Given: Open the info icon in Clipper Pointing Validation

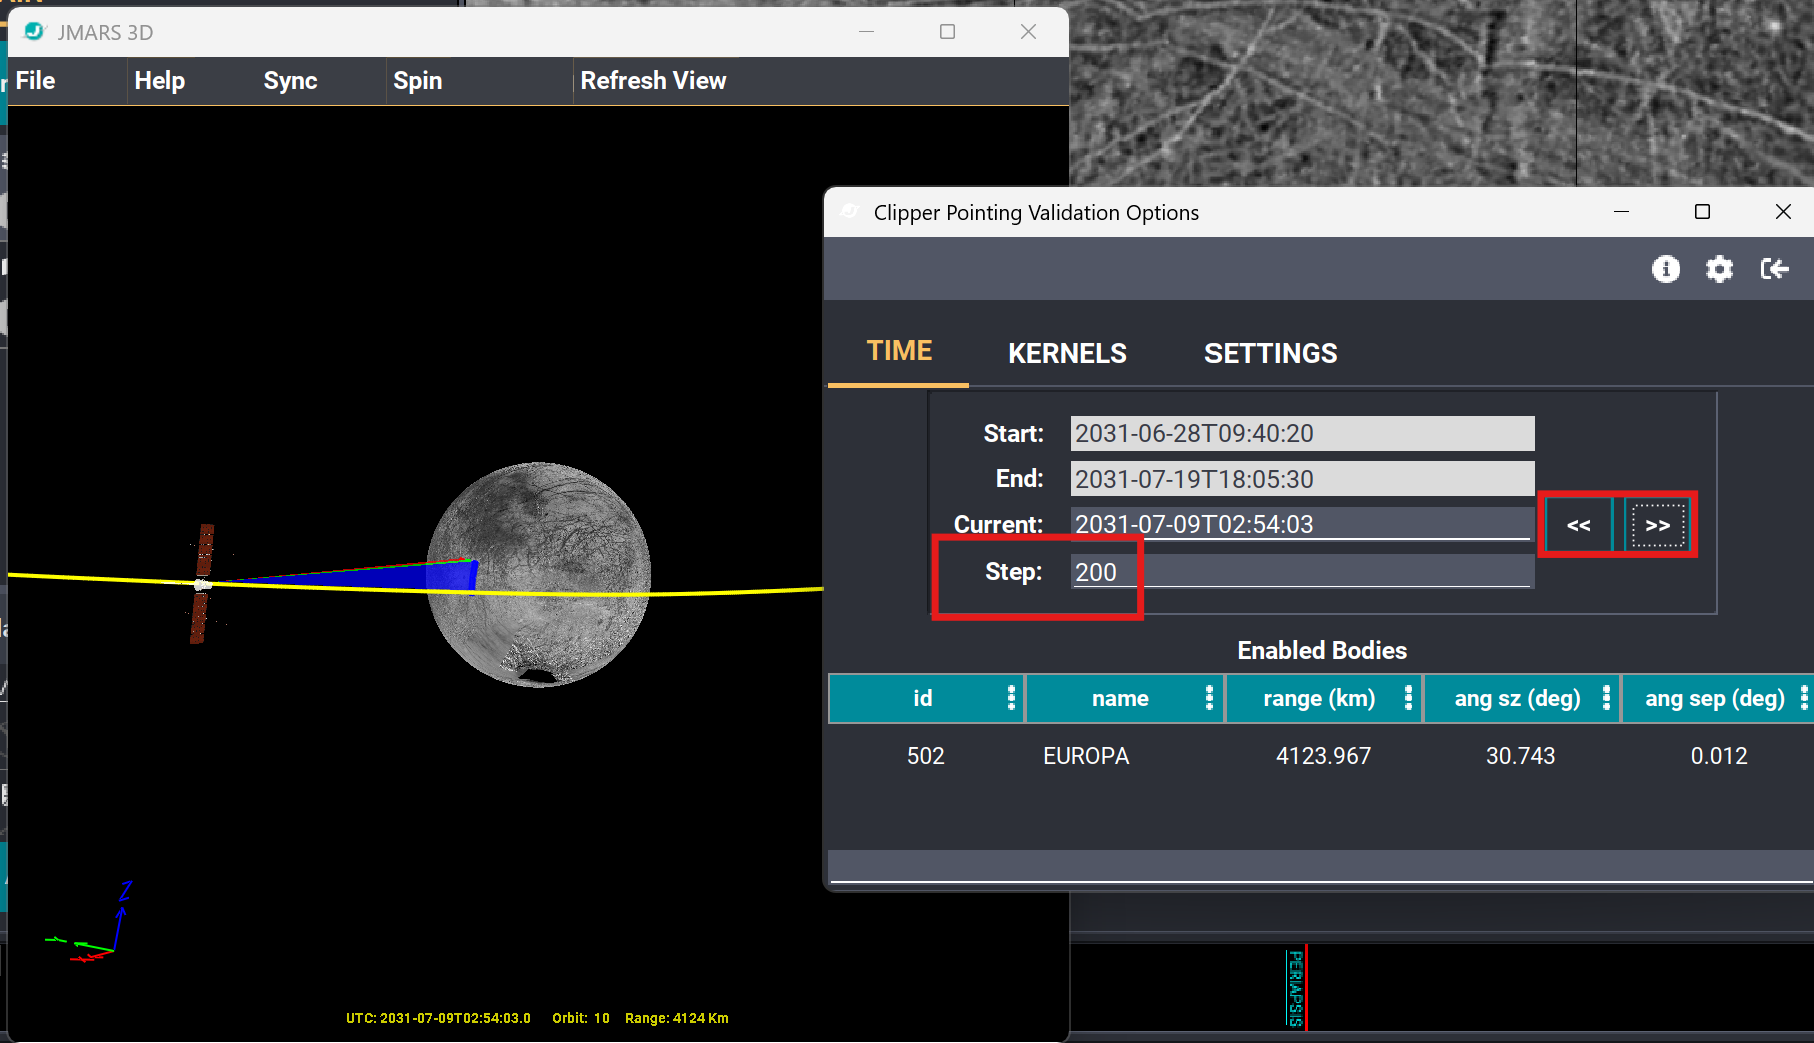Looking at the screenshot, I should [1665, 269].
